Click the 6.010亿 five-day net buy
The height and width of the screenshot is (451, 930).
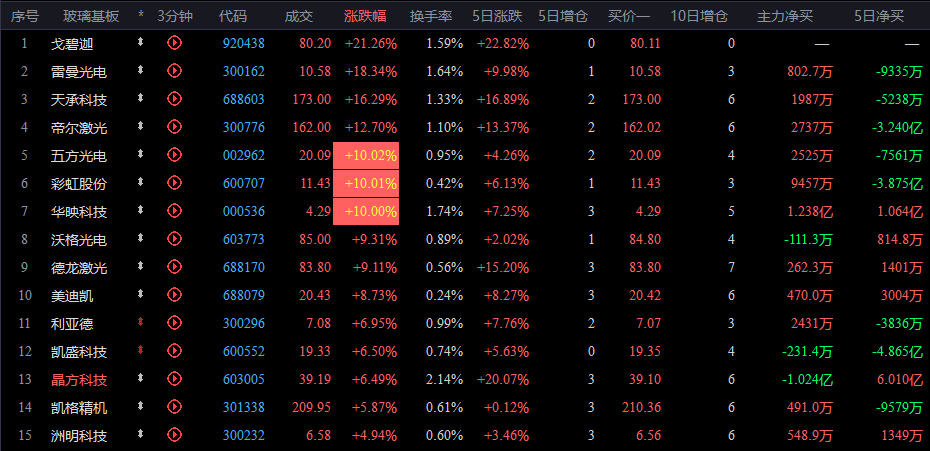(900, 380)
